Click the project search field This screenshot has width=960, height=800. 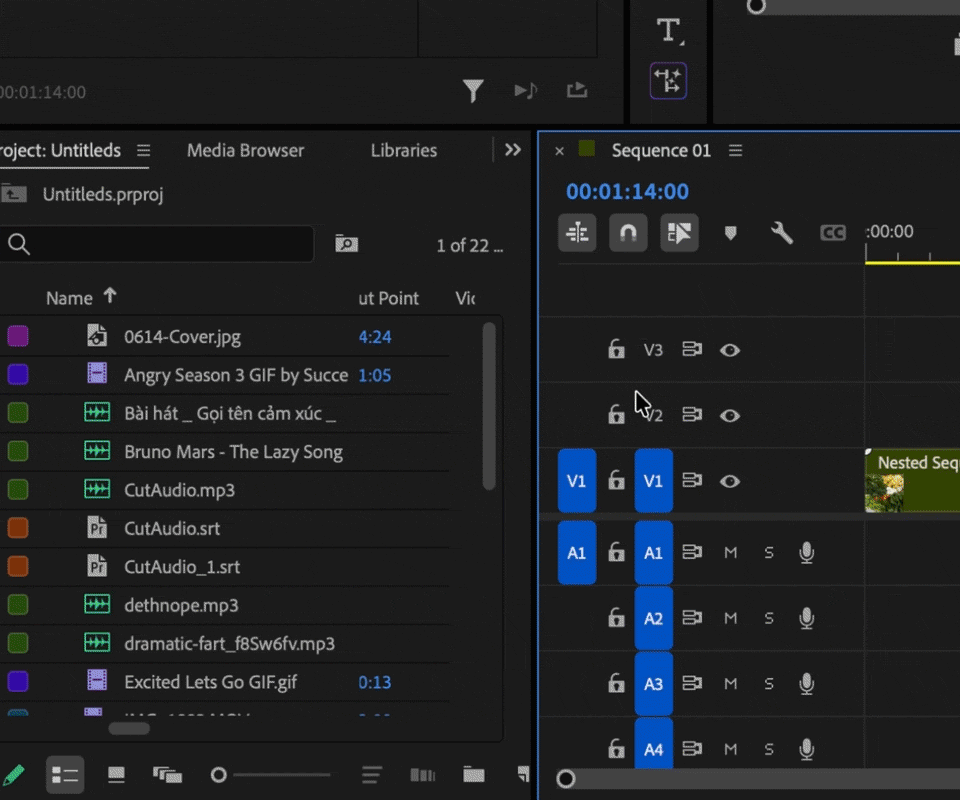pyautogui.click(x=157, y=244)
